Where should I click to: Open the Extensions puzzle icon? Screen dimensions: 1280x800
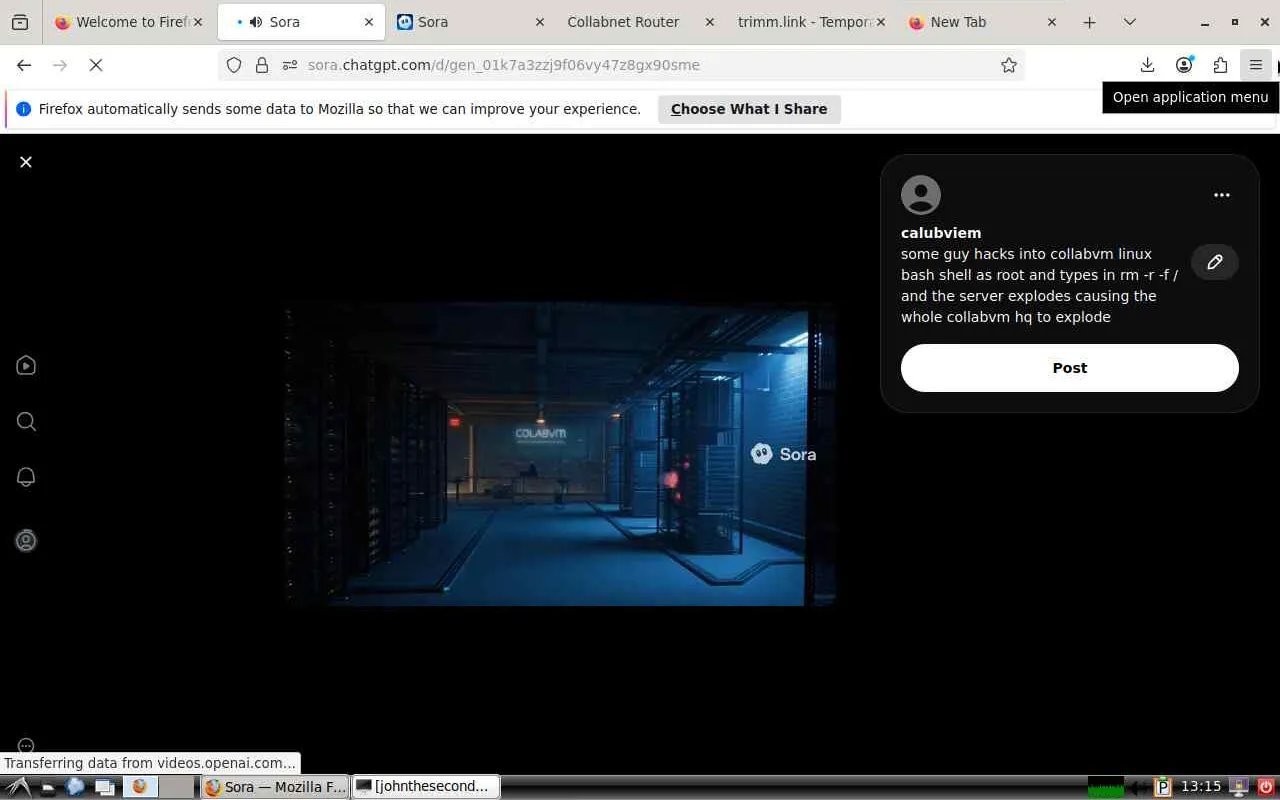point(1220,65)
